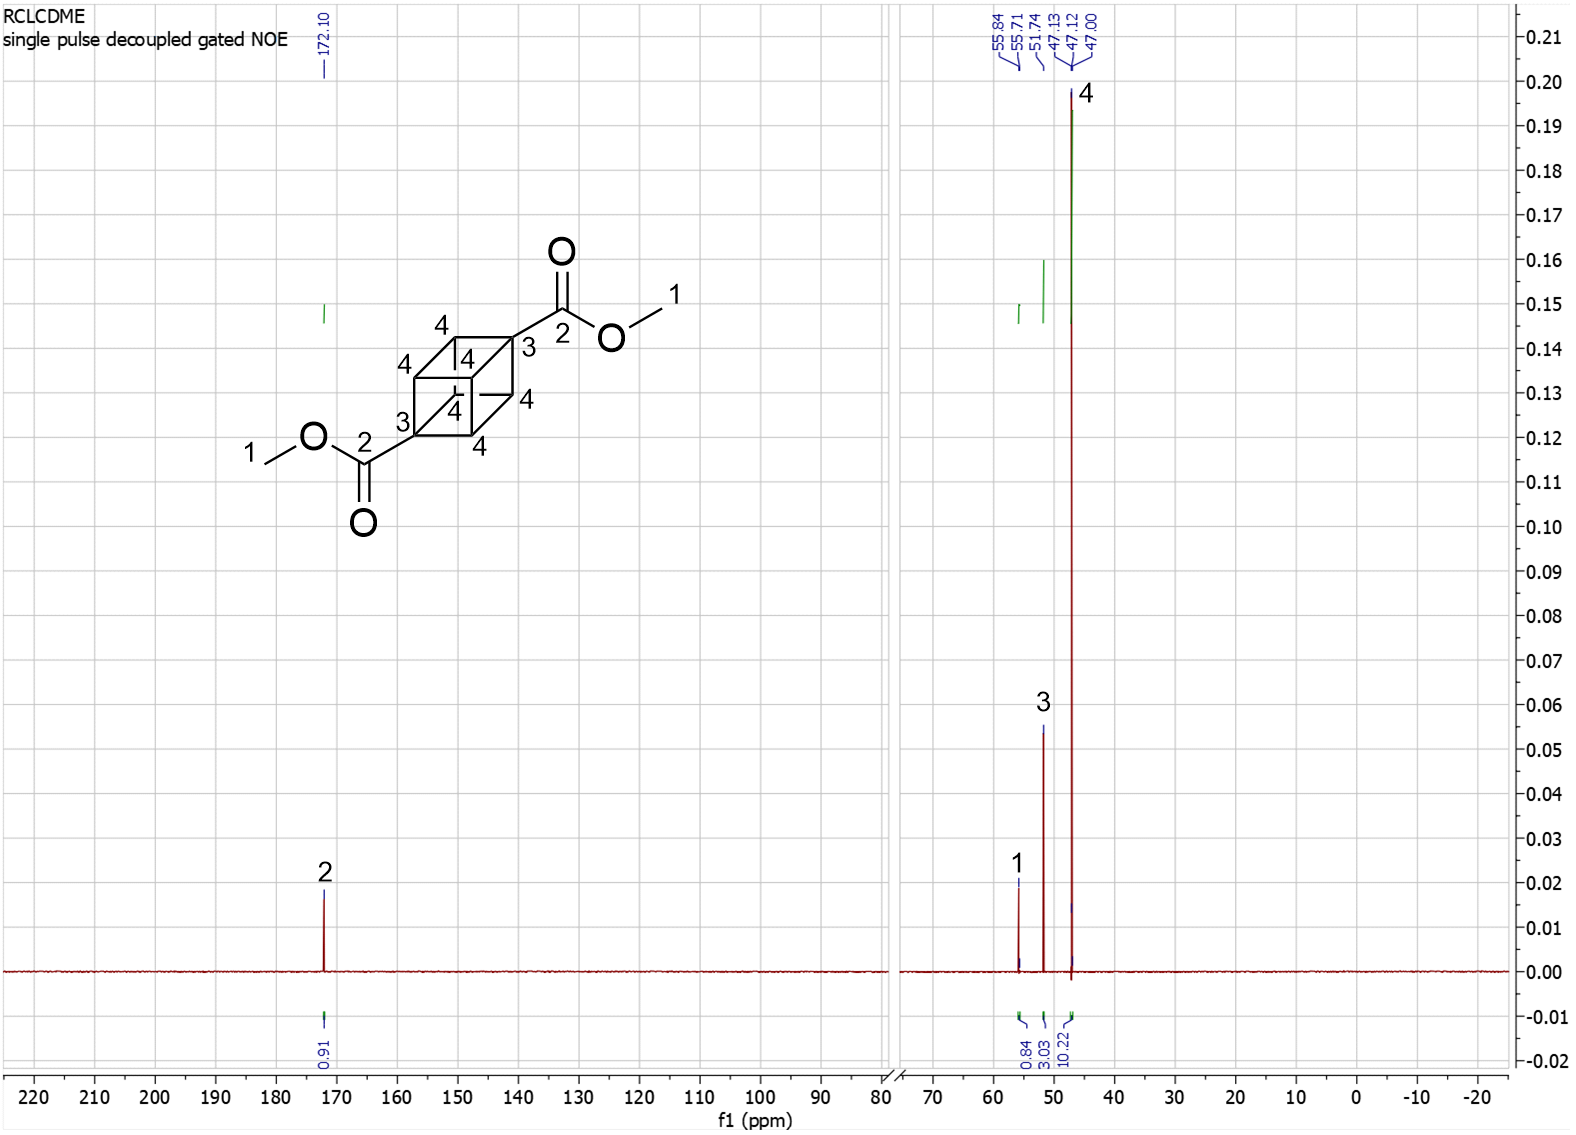Click the "single pulse decoupled gated NOE" text

[x=145, y=39]
